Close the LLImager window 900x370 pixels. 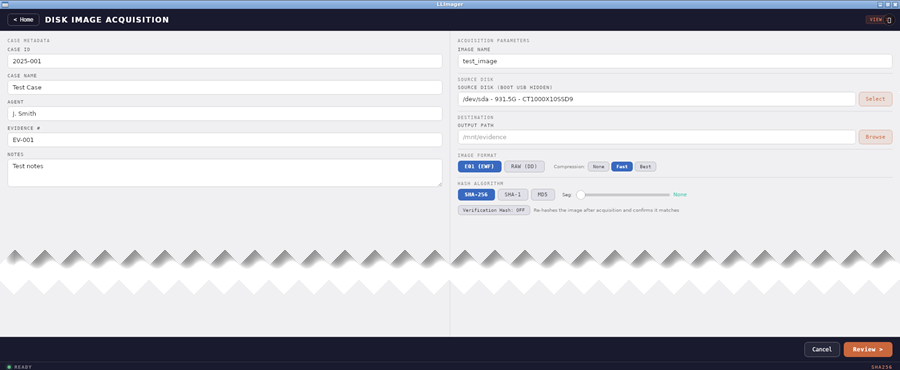point(895,4)
